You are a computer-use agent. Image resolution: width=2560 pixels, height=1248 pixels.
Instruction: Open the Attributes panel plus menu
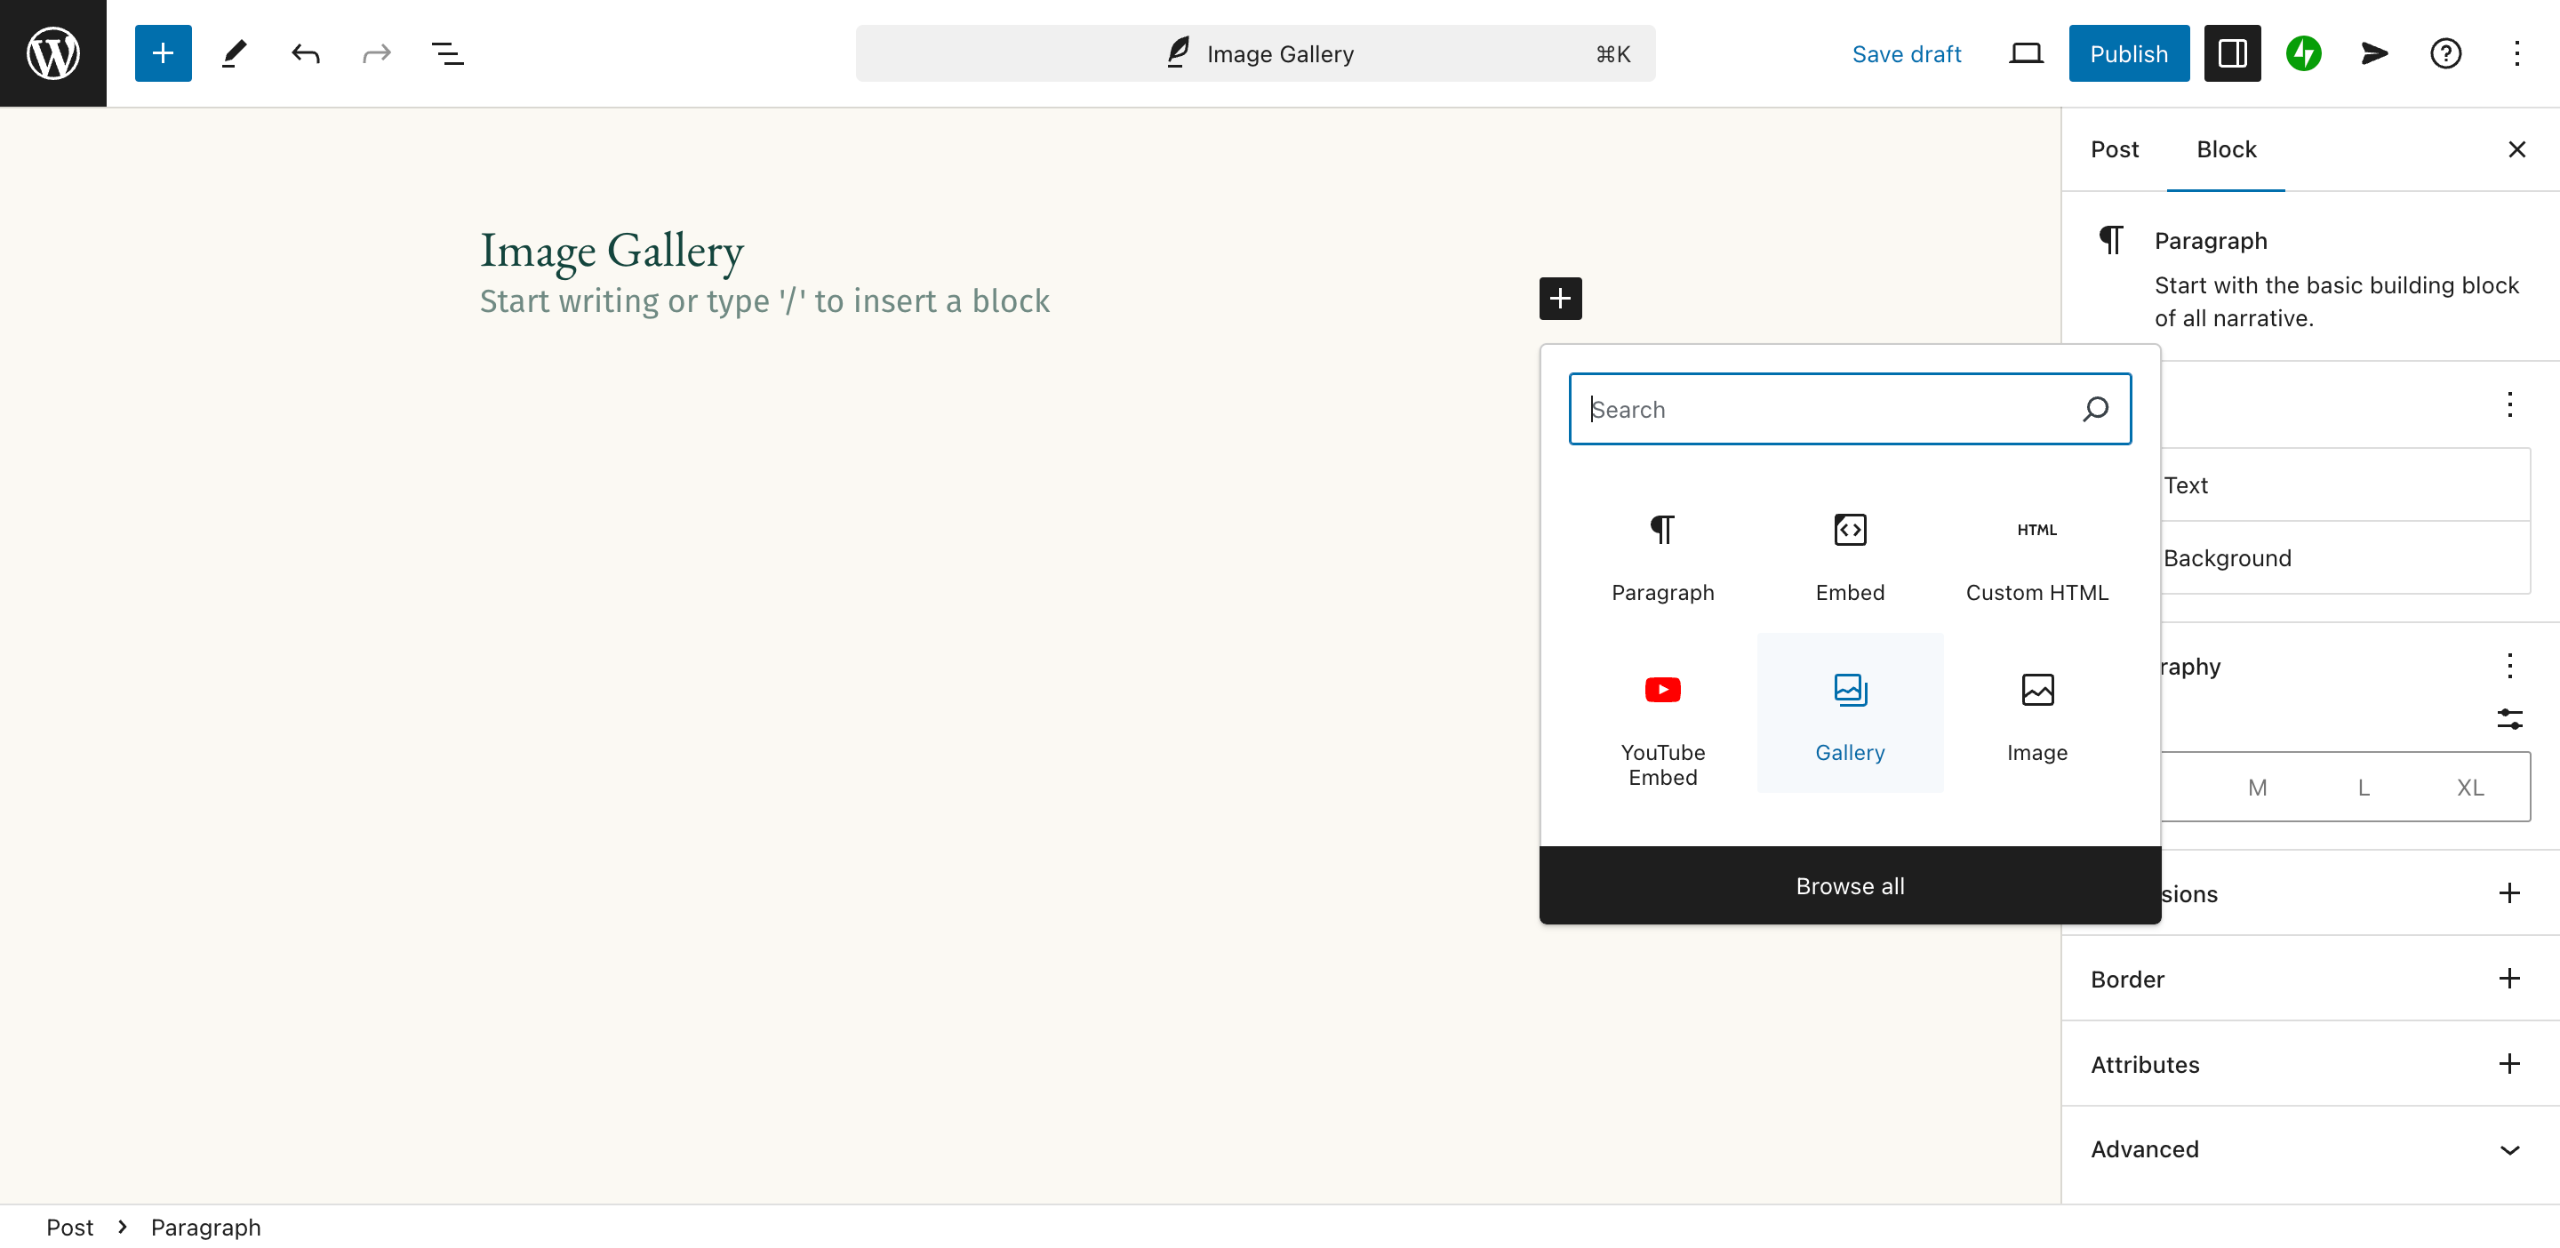coord(2509,1063)
